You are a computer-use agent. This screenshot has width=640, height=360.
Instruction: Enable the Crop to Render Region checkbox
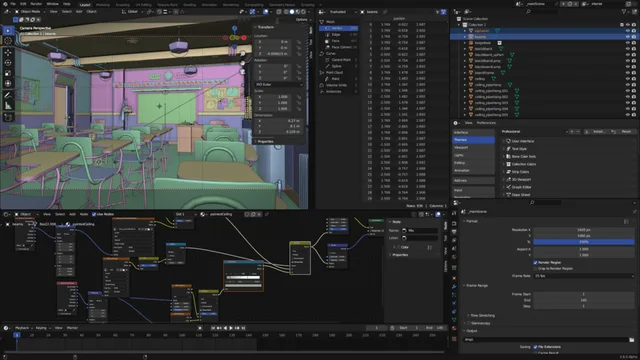click(x=535, y=269)
